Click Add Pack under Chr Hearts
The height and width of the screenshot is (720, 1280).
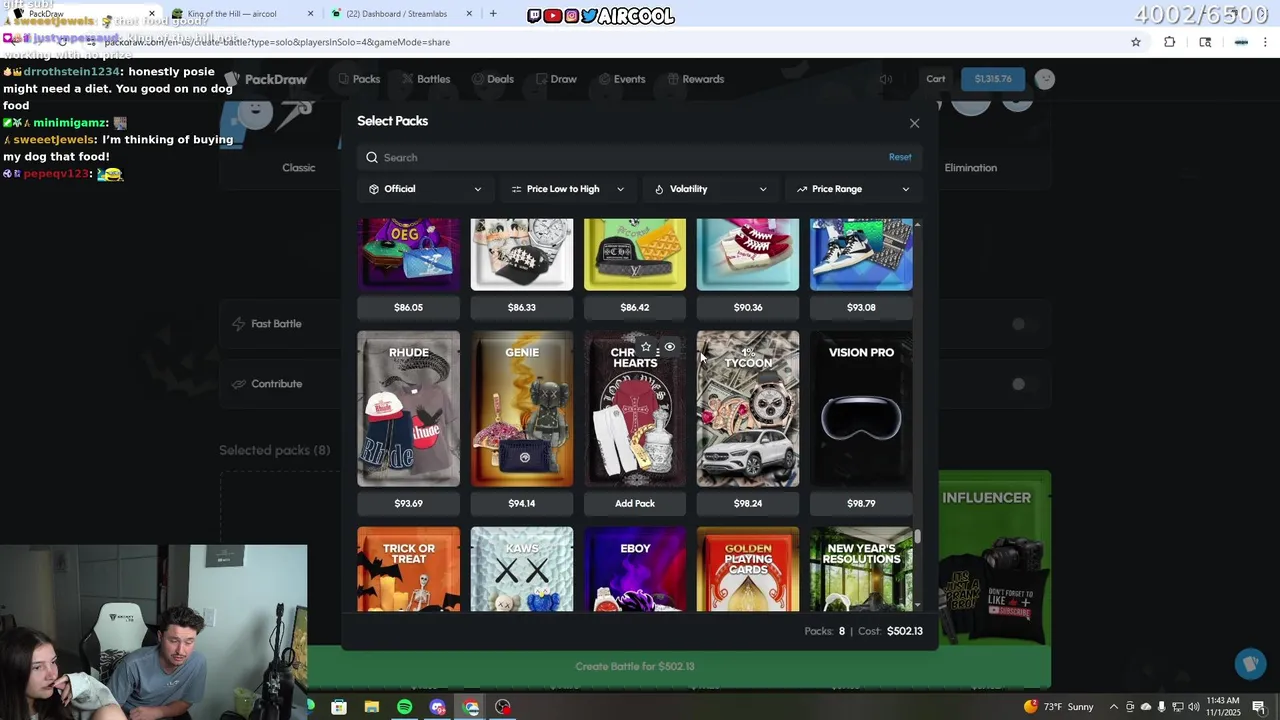[635, 503]
